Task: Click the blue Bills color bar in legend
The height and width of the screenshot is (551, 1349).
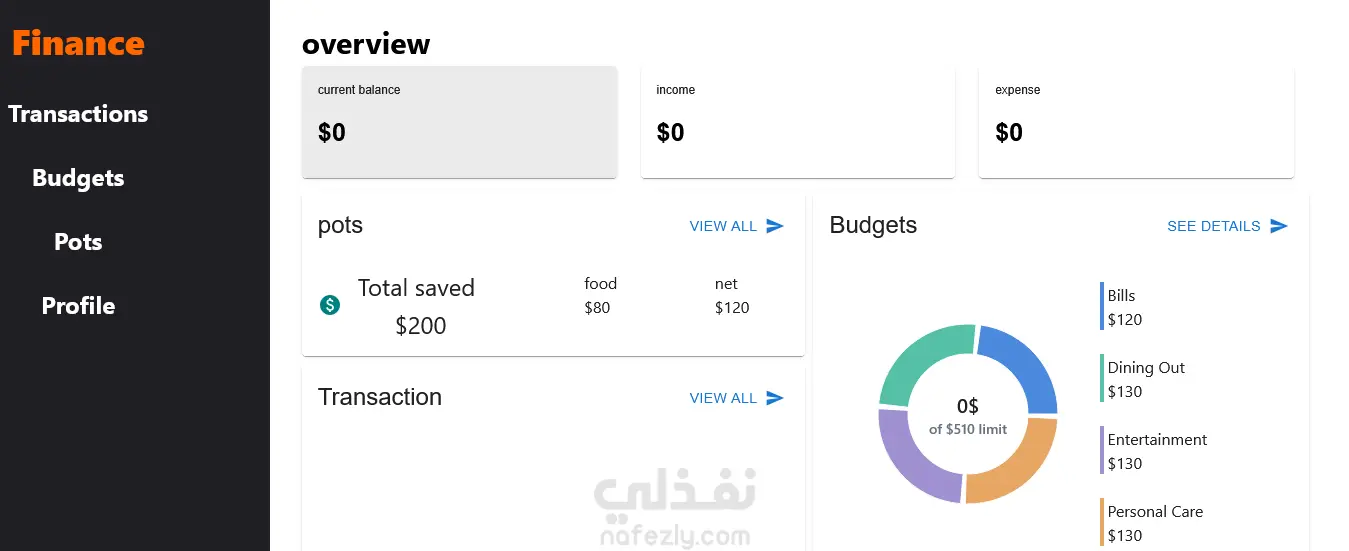Action: (x=1102, y=306)
